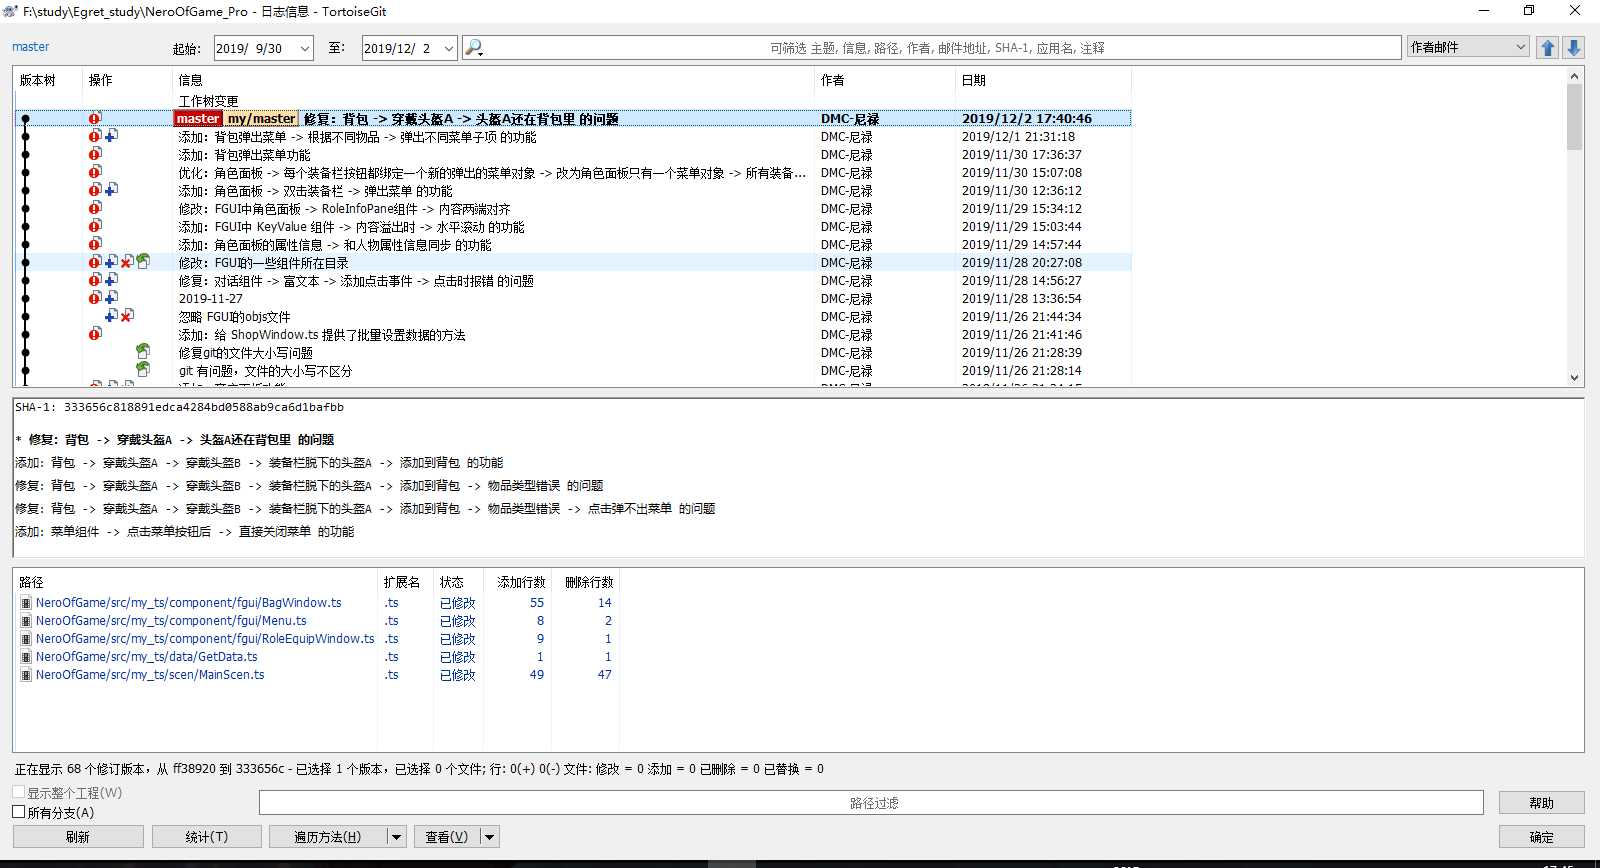The height and width of the screenshot is (868, 1600).
Task: Click file icon beside MainScen.ts
Action: click(x=26, y=675)
